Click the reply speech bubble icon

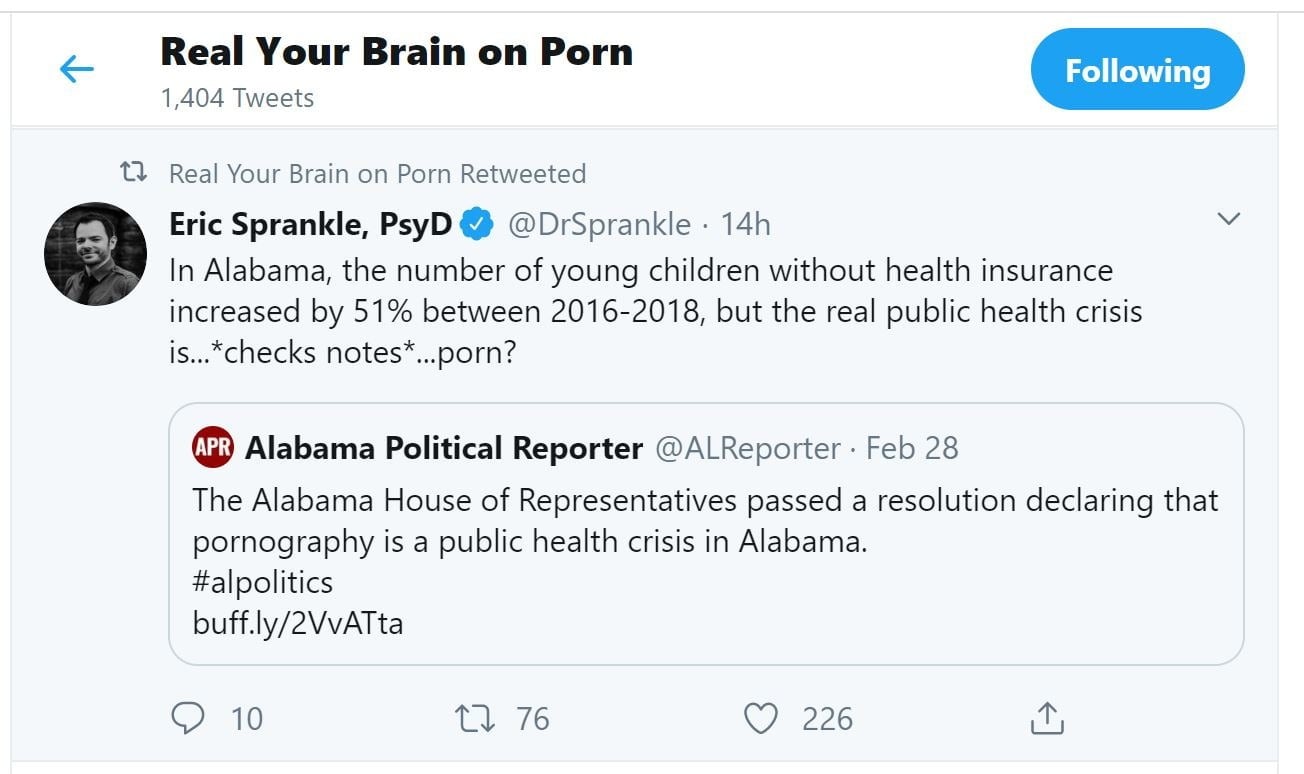click(188, 718)
